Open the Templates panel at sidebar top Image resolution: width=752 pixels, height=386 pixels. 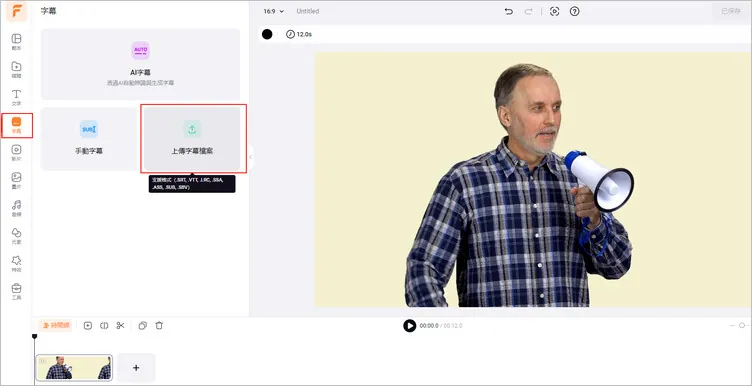(16, 42)
